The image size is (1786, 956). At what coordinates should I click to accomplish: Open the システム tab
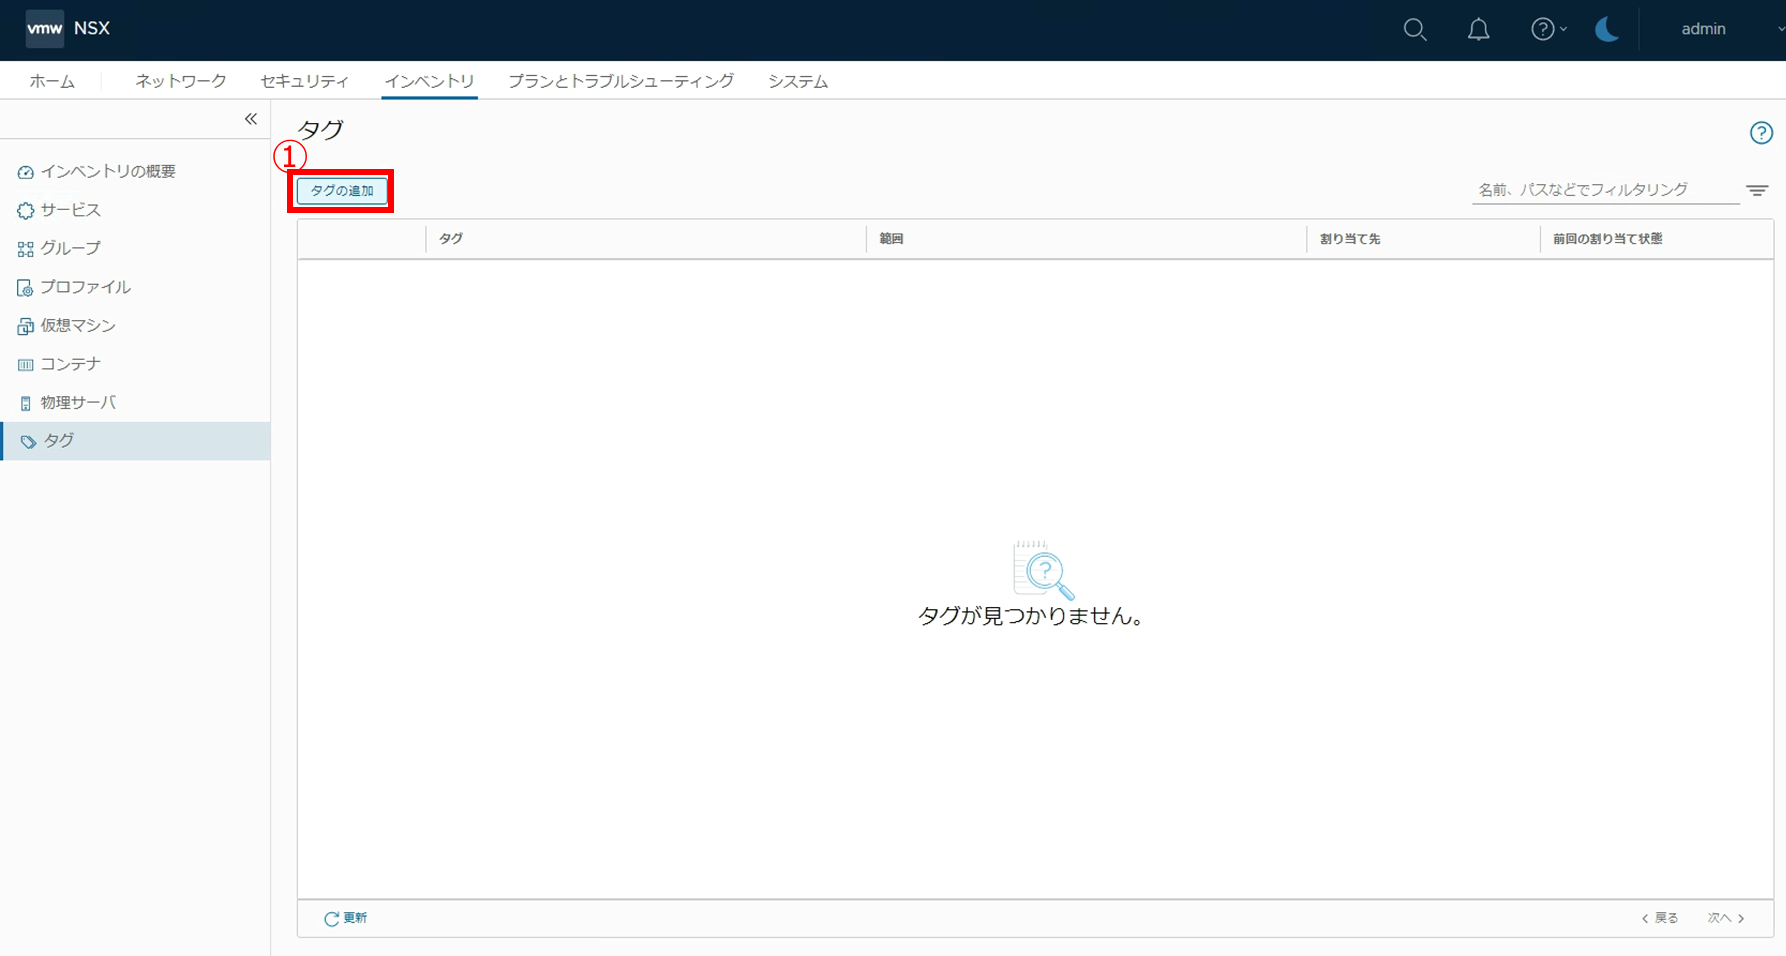coord(797,81)
